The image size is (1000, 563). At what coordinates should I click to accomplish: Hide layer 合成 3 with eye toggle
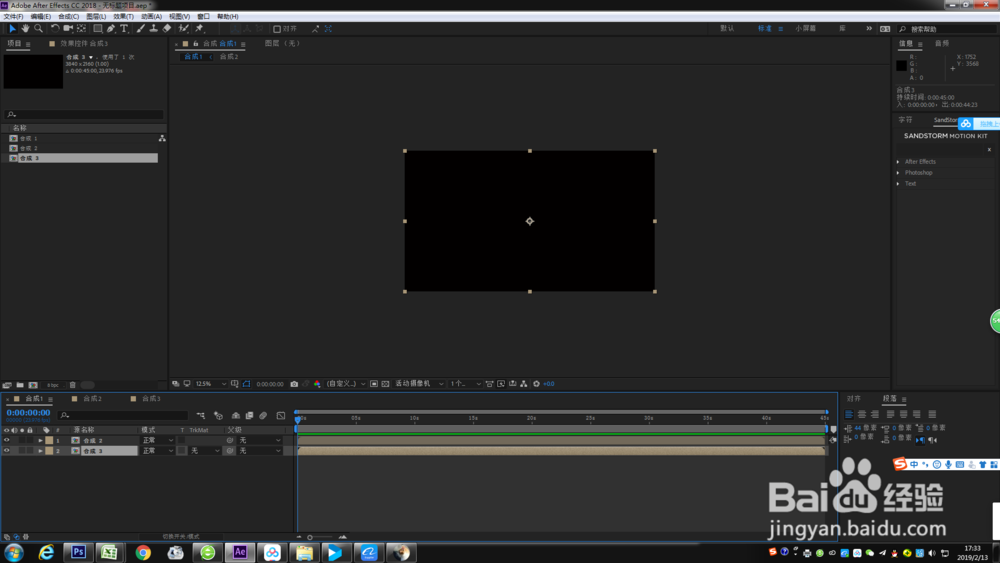point(6,451)
